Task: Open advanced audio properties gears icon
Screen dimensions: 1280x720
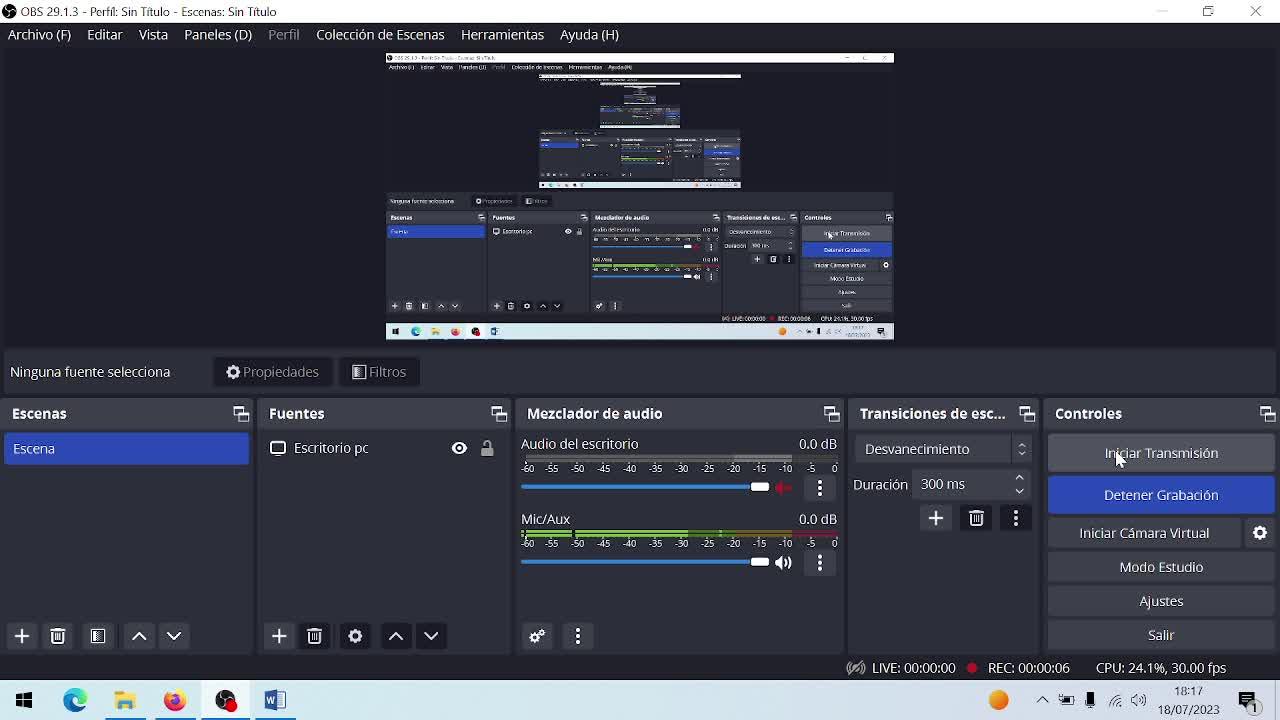Action: click(x=537, y=636)
